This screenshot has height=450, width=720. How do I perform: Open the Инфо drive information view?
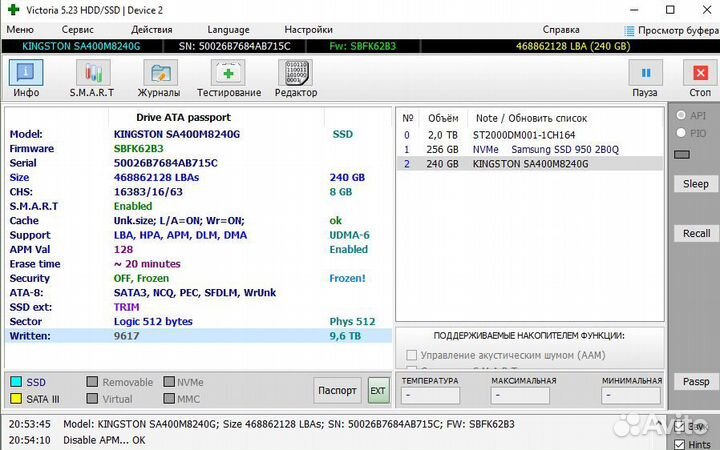click(x=26, y=79)
